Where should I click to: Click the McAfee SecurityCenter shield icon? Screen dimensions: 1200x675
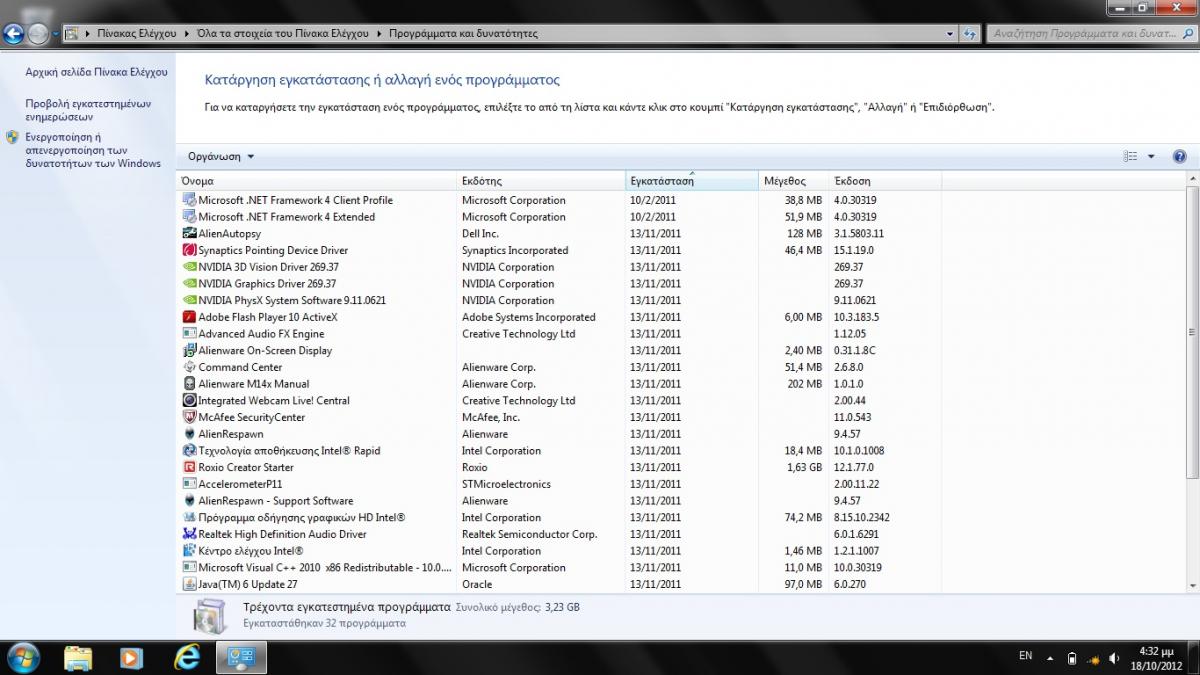coord(190,417)
